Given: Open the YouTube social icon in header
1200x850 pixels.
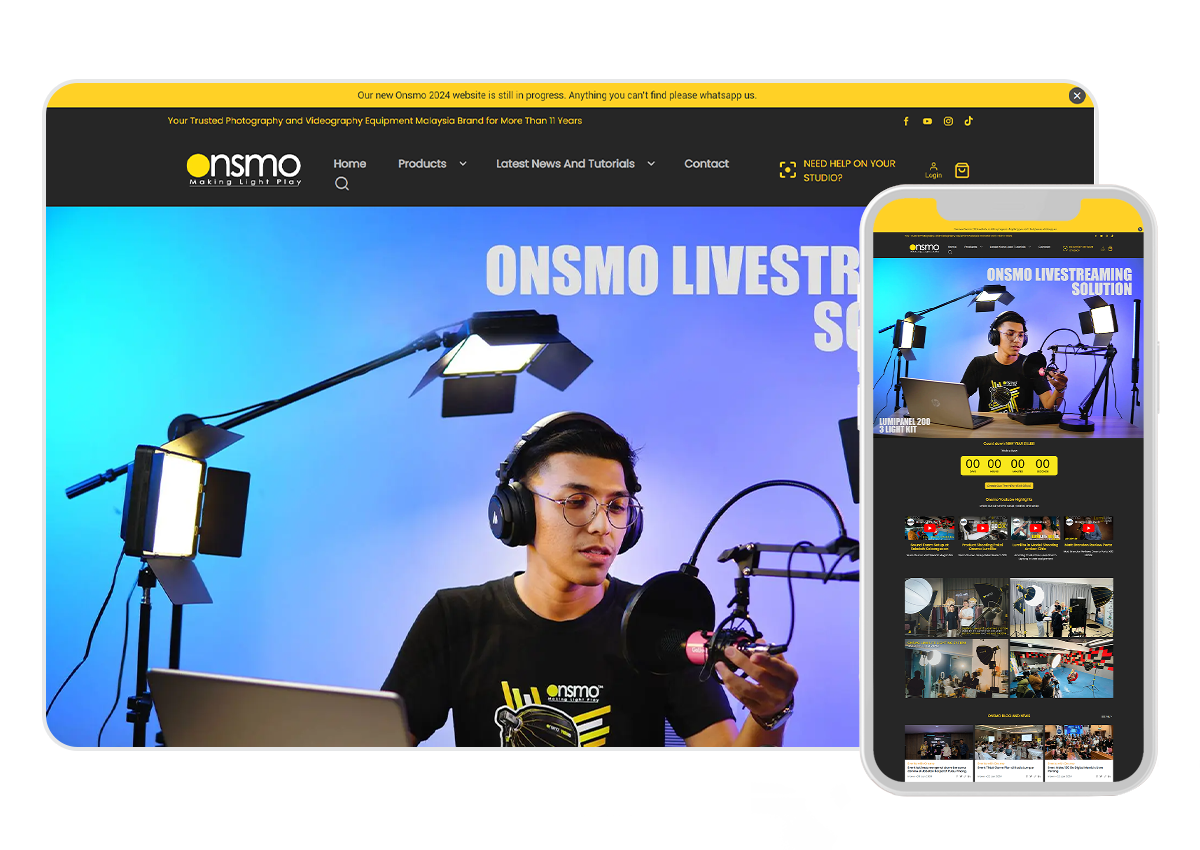Looking at the screenshot, I should click(x=927, y=121).
